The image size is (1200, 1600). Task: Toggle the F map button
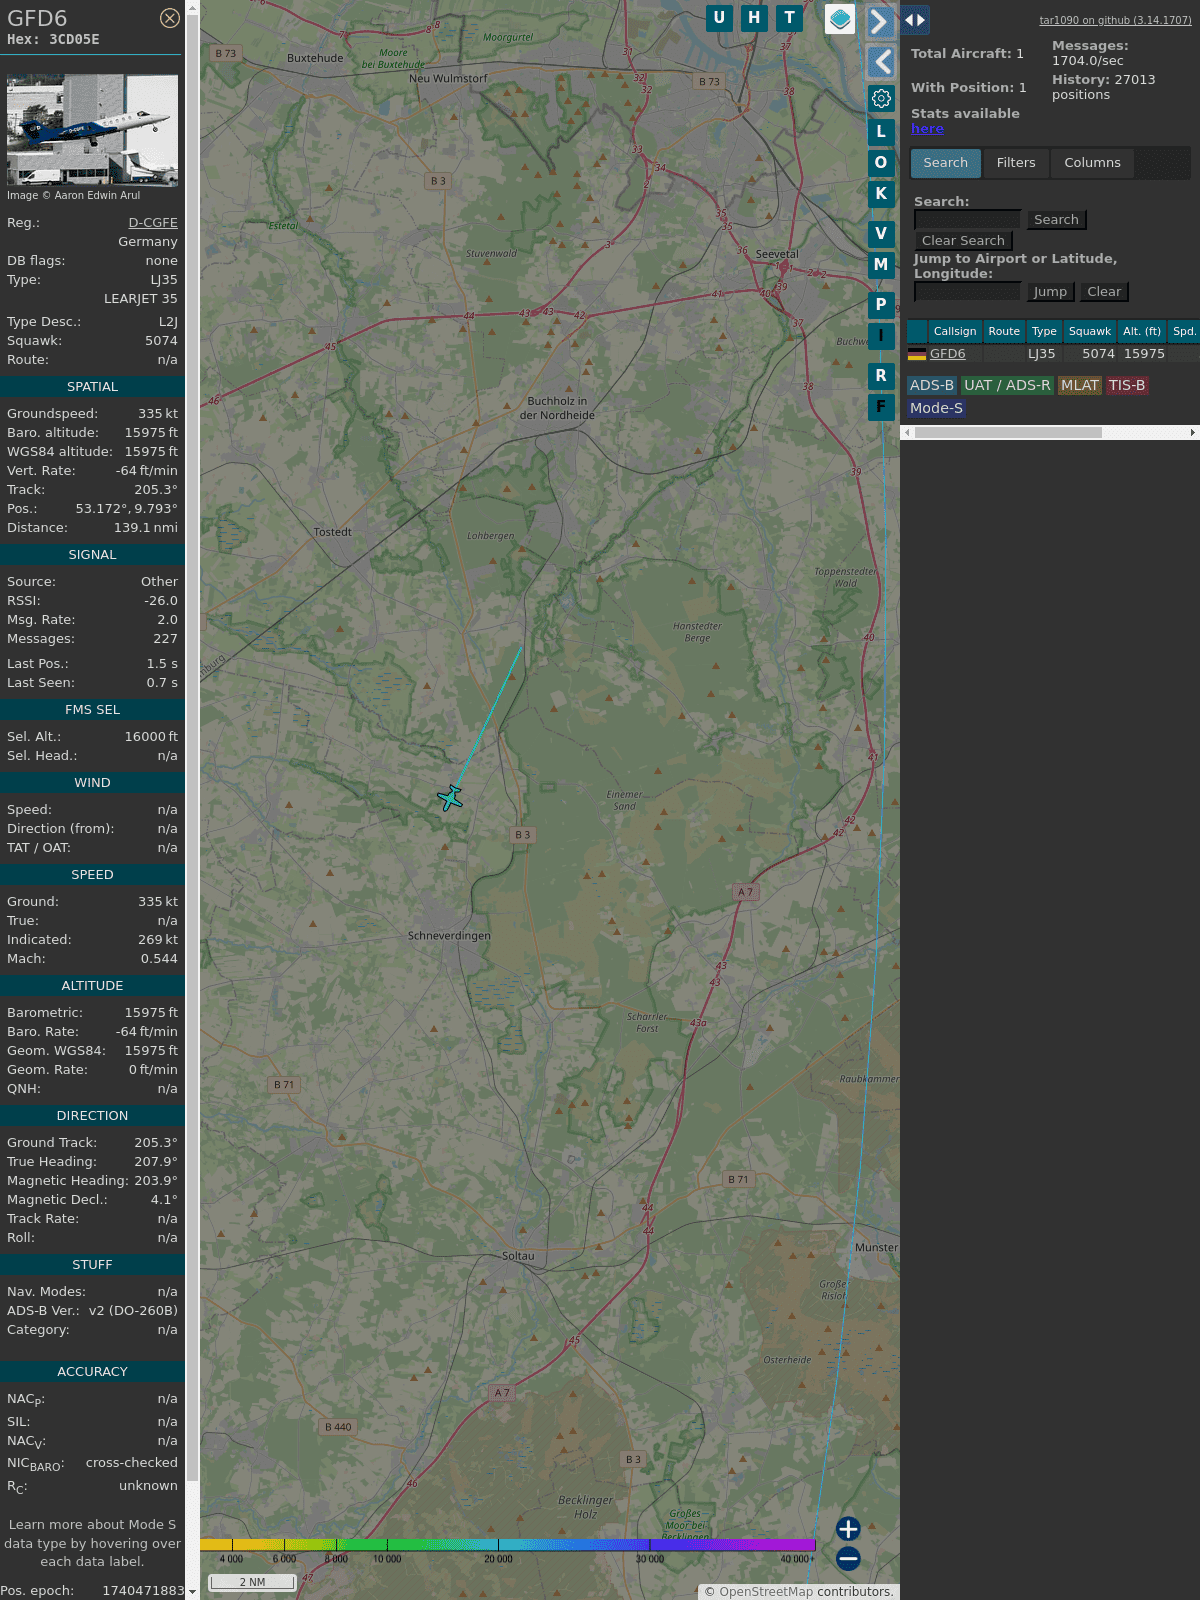click(x=881, y=407)
